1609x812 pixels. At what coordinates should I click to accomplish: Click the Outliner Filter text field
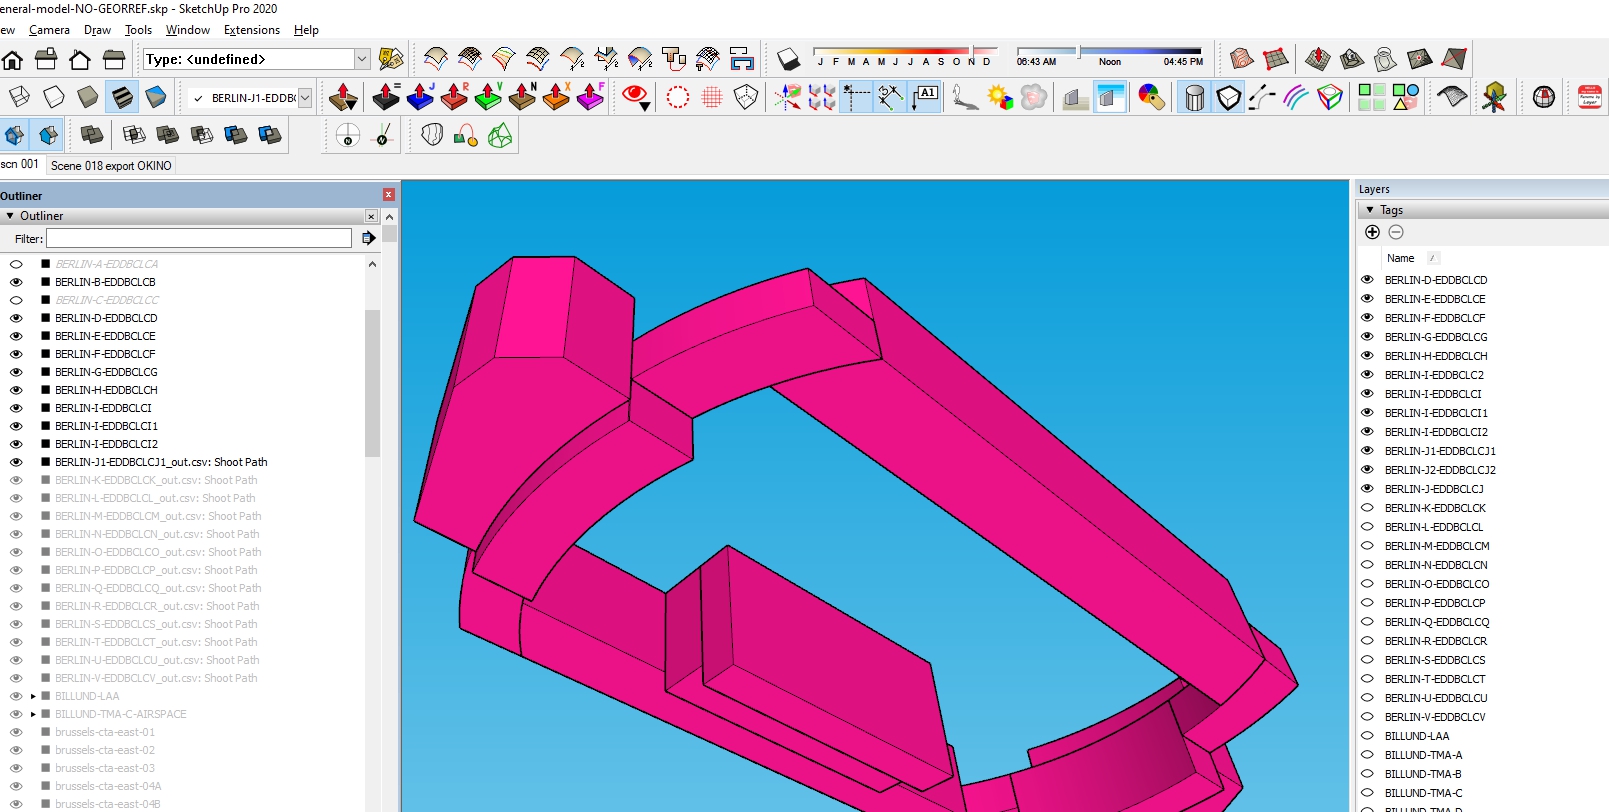pyautogui.click(x=199, y=238)
